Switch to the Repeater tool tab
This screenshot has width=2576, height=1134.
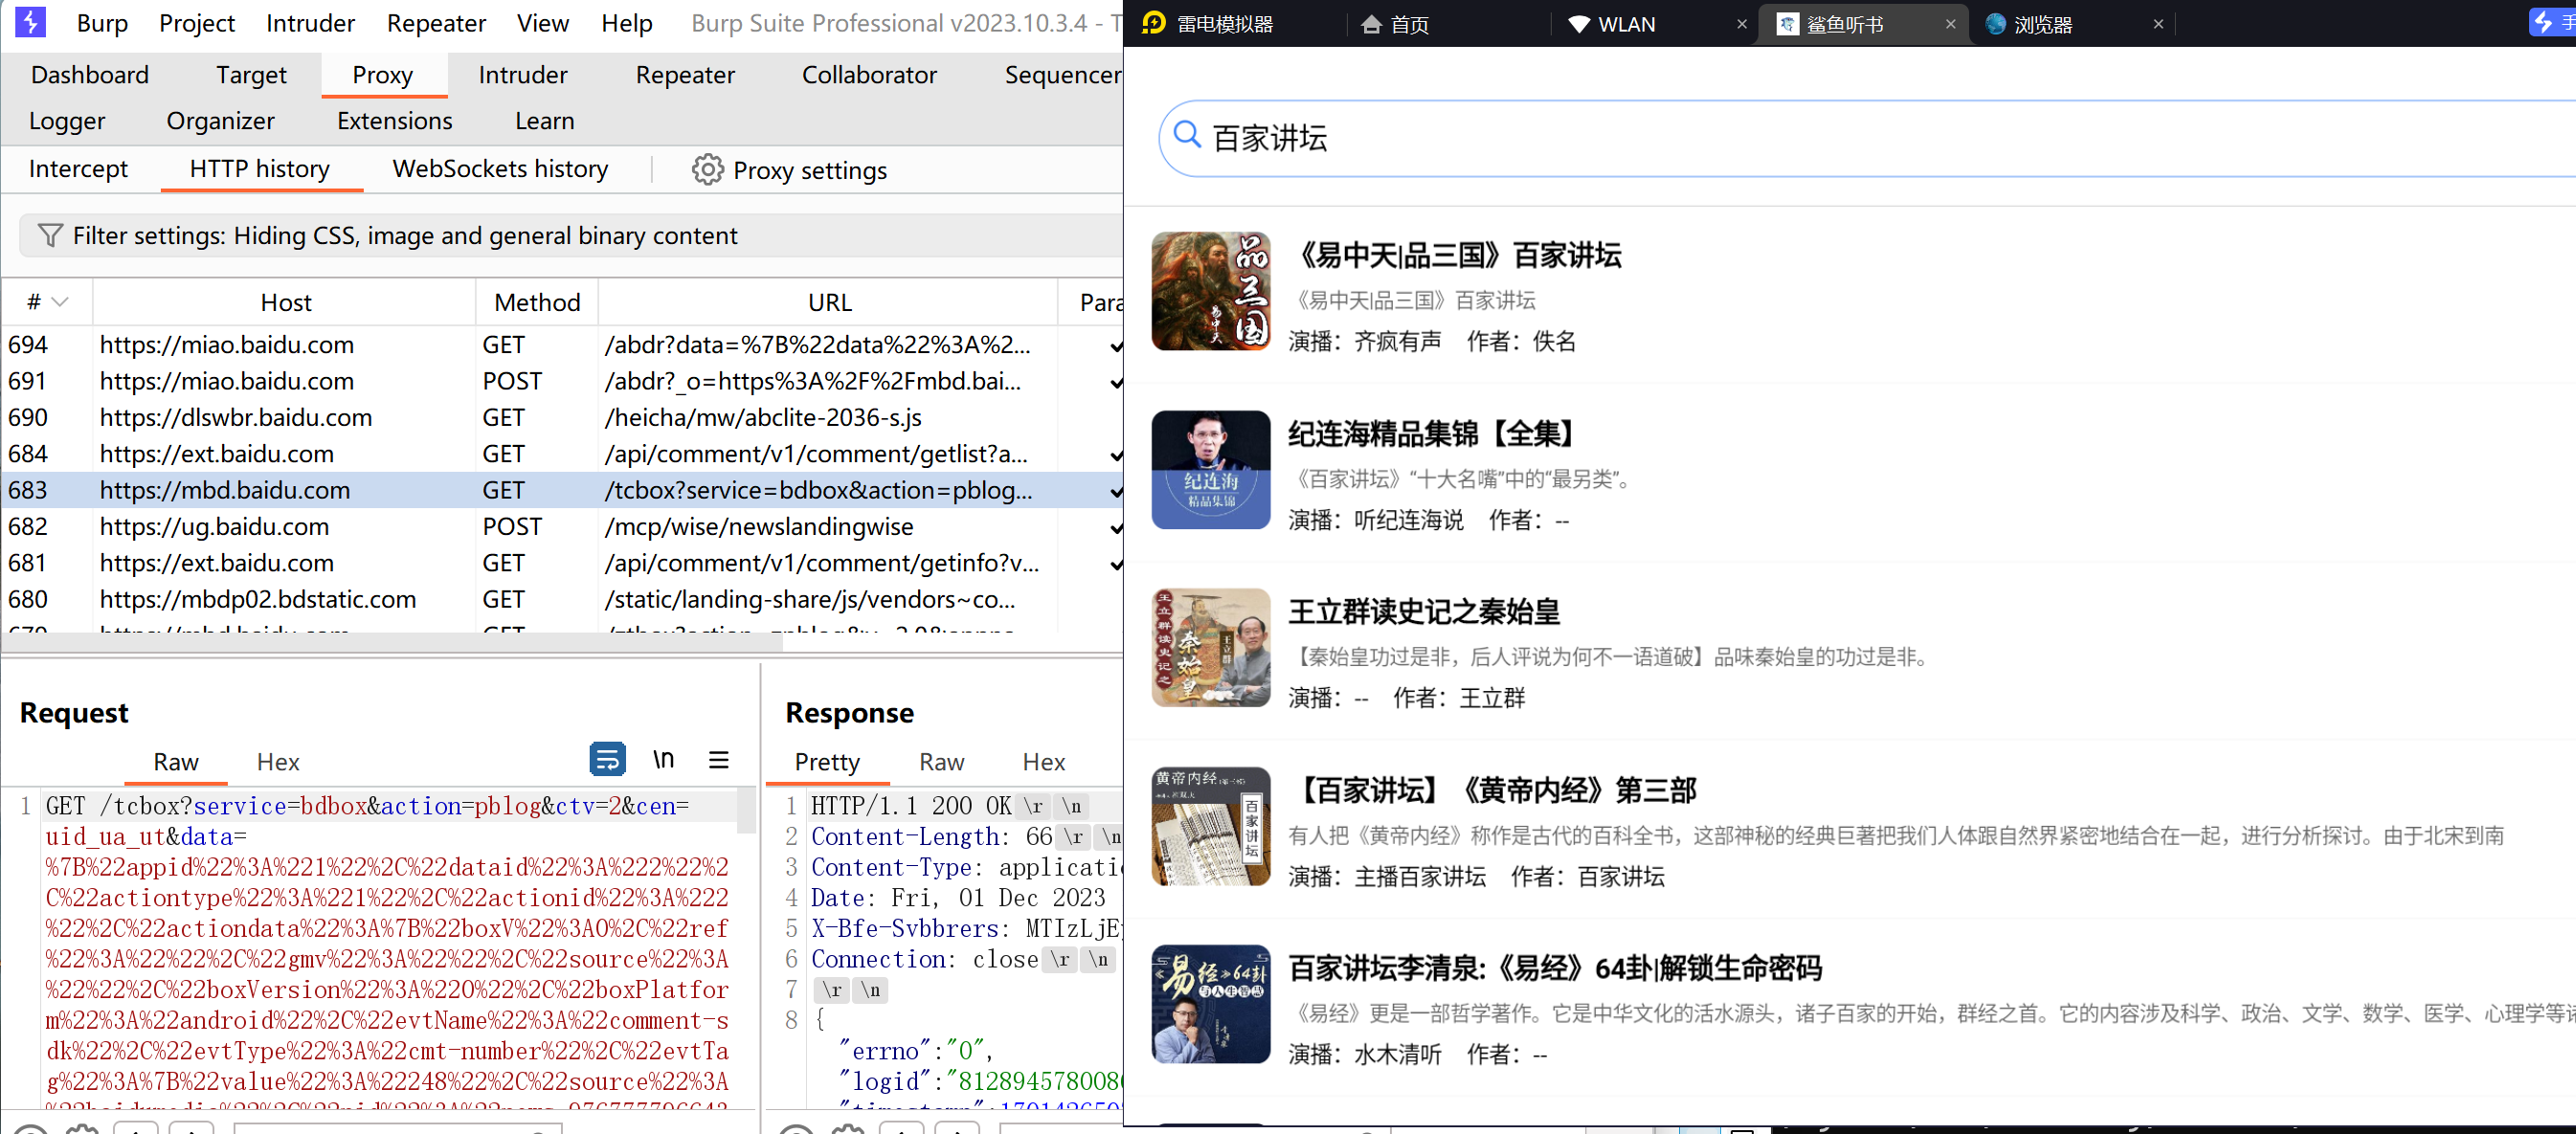tap(685, 75)
